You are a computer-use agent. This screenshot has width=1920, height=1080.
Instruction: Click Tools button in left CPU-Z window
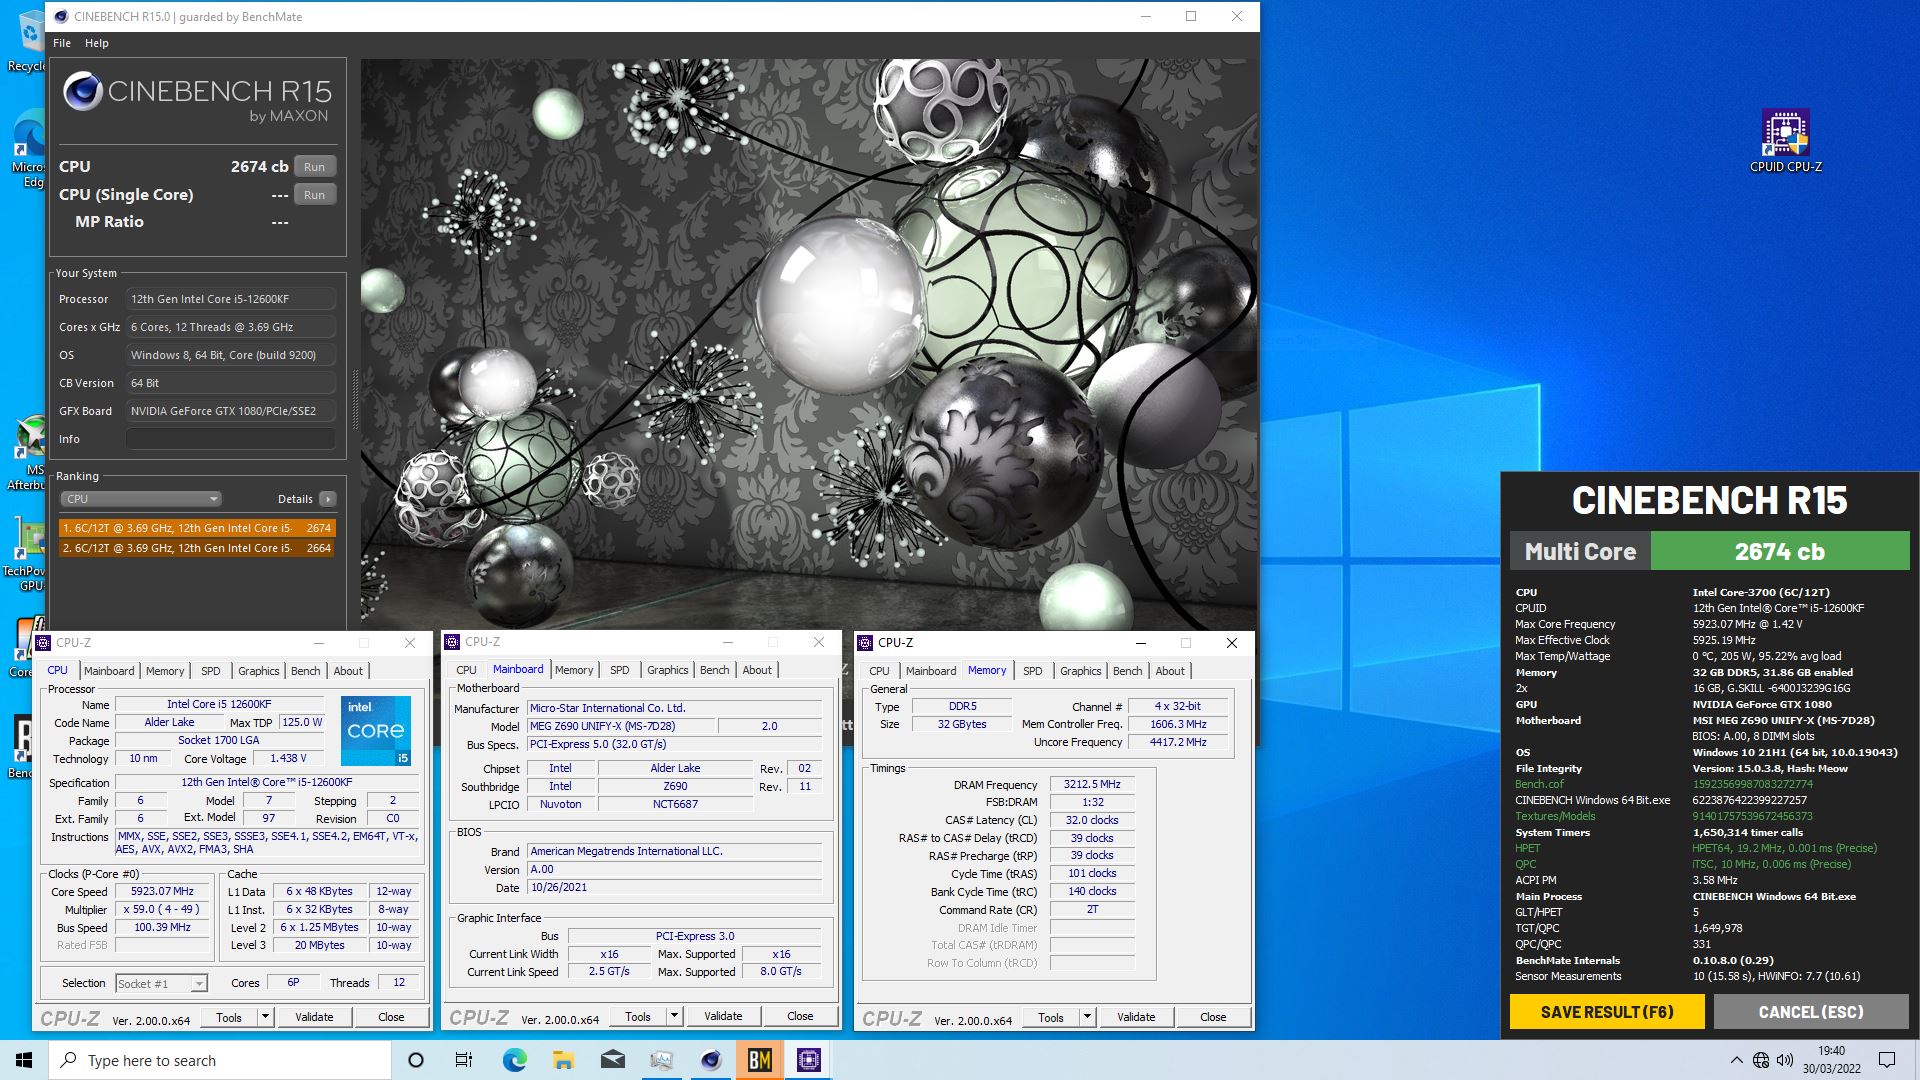pos(229,1017)
